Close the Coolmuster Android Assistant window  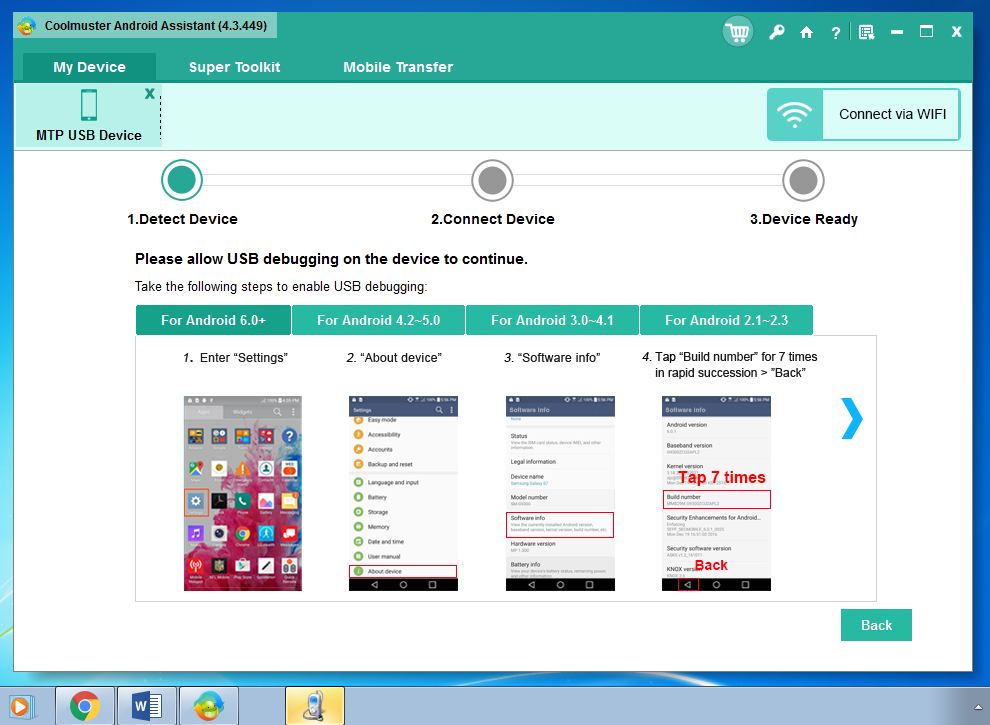point(957,32)
